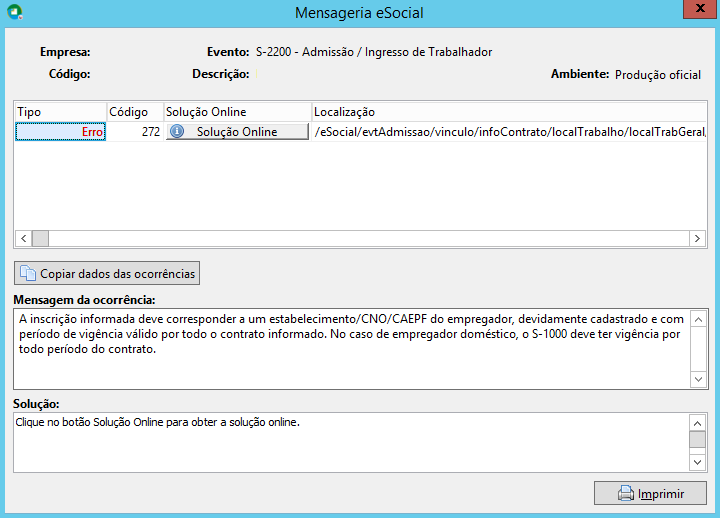The image size is (720, 518).
Task: Close the Mensageria eSocial window
Action: click(x=699, y=9)
